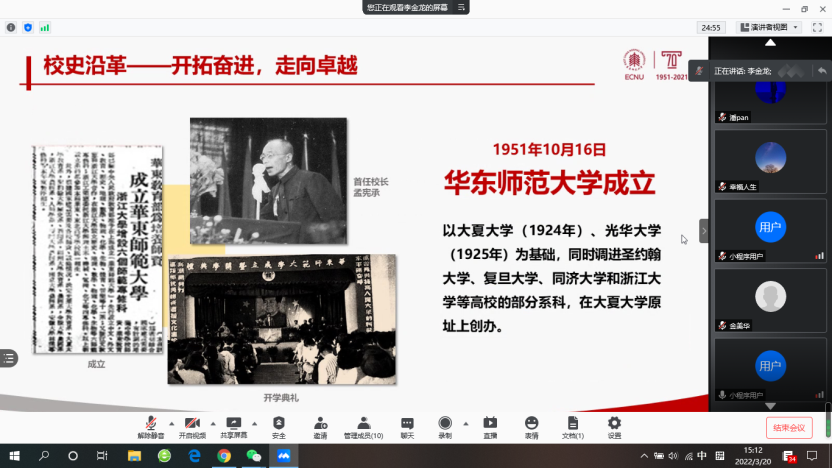832x468 pixels.
Task: Open the 邀请 invite option
Action: pos(320,427)
